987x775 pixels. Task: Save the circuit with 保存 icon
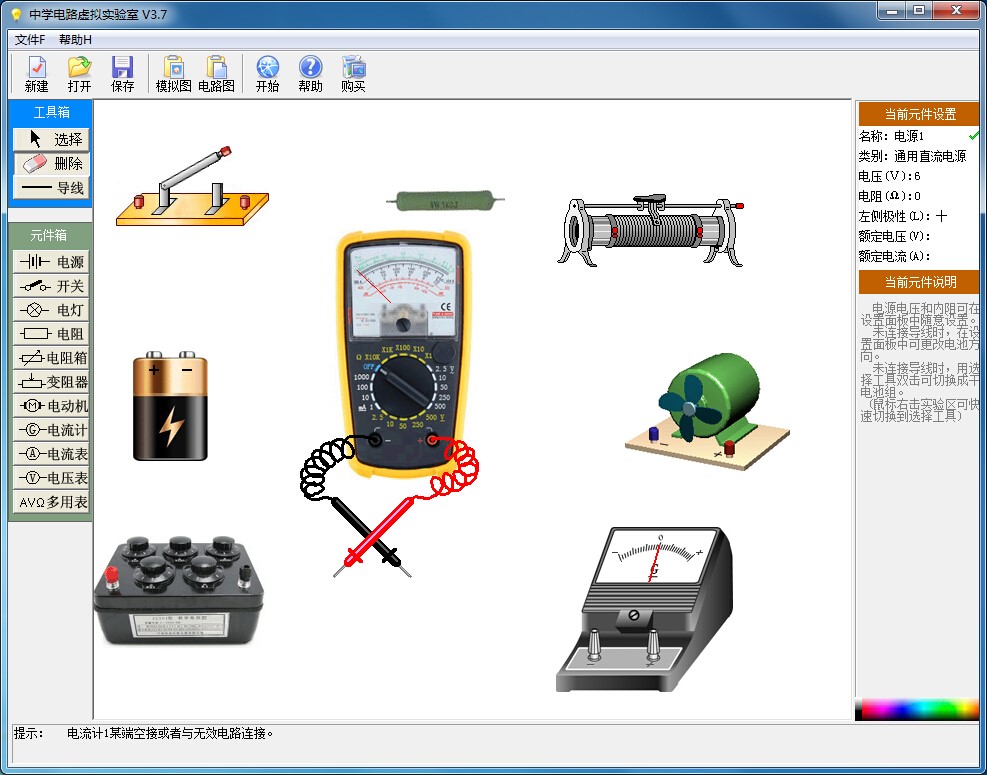click(122, 74)
